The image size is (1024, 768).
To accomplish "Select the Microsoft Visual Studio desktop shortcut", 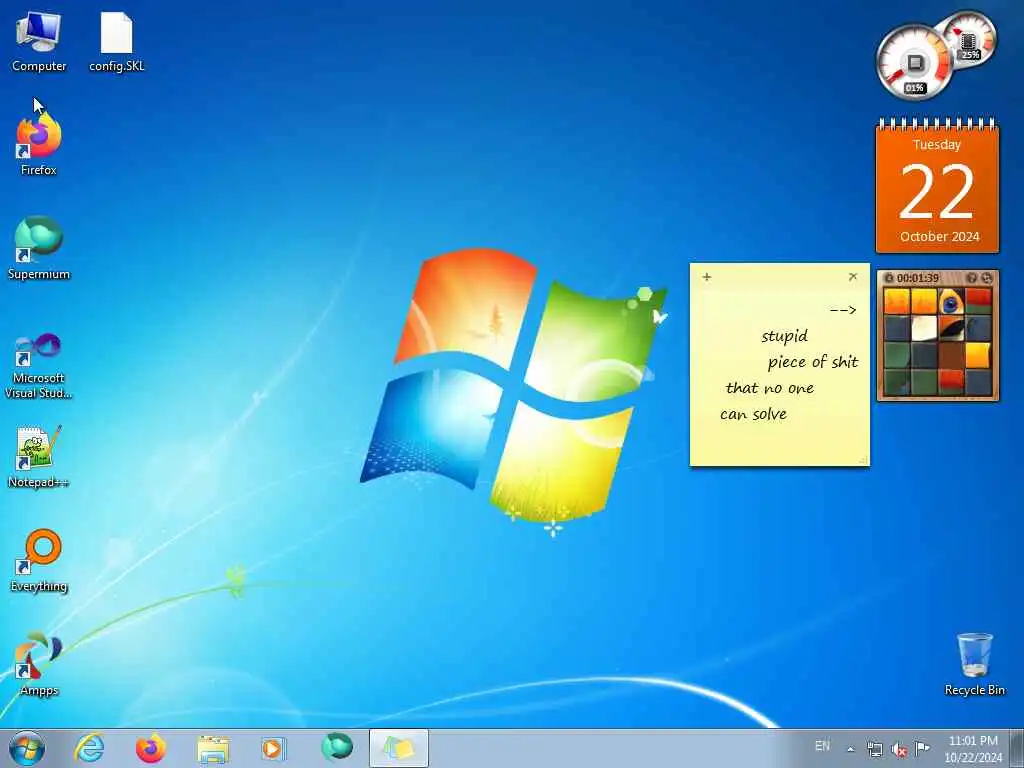I will pos(39,366).
